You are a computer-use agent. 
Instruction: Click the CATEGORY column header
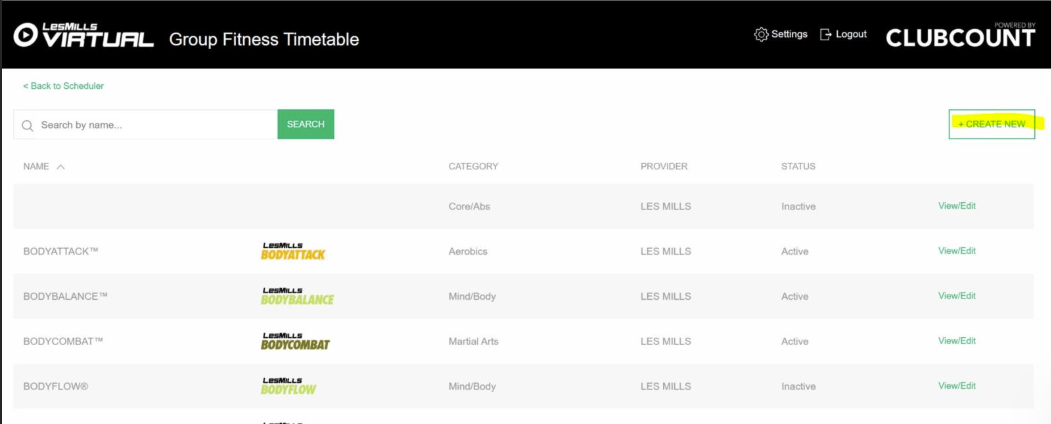click(473, 166)
